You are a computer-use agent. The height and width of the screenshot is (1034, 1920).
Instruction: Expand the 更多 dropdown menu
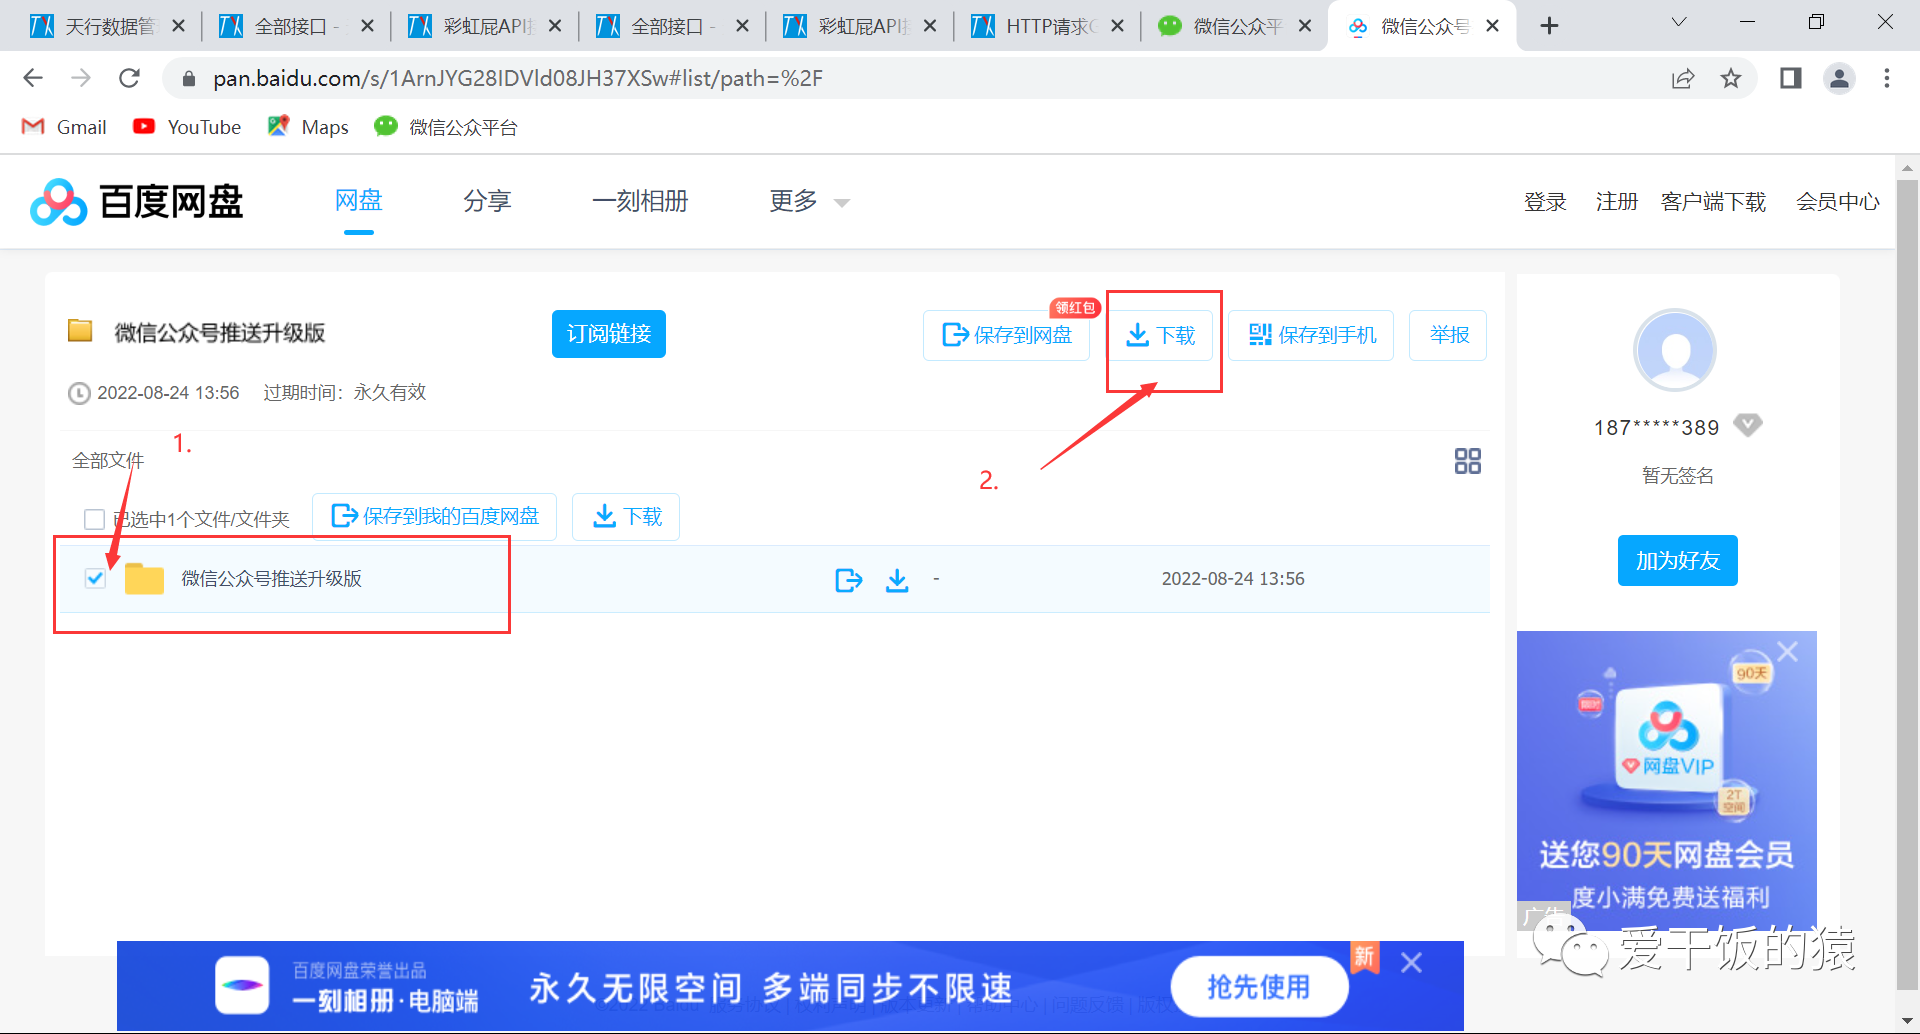pyautogui.click(x=809, y=201)
